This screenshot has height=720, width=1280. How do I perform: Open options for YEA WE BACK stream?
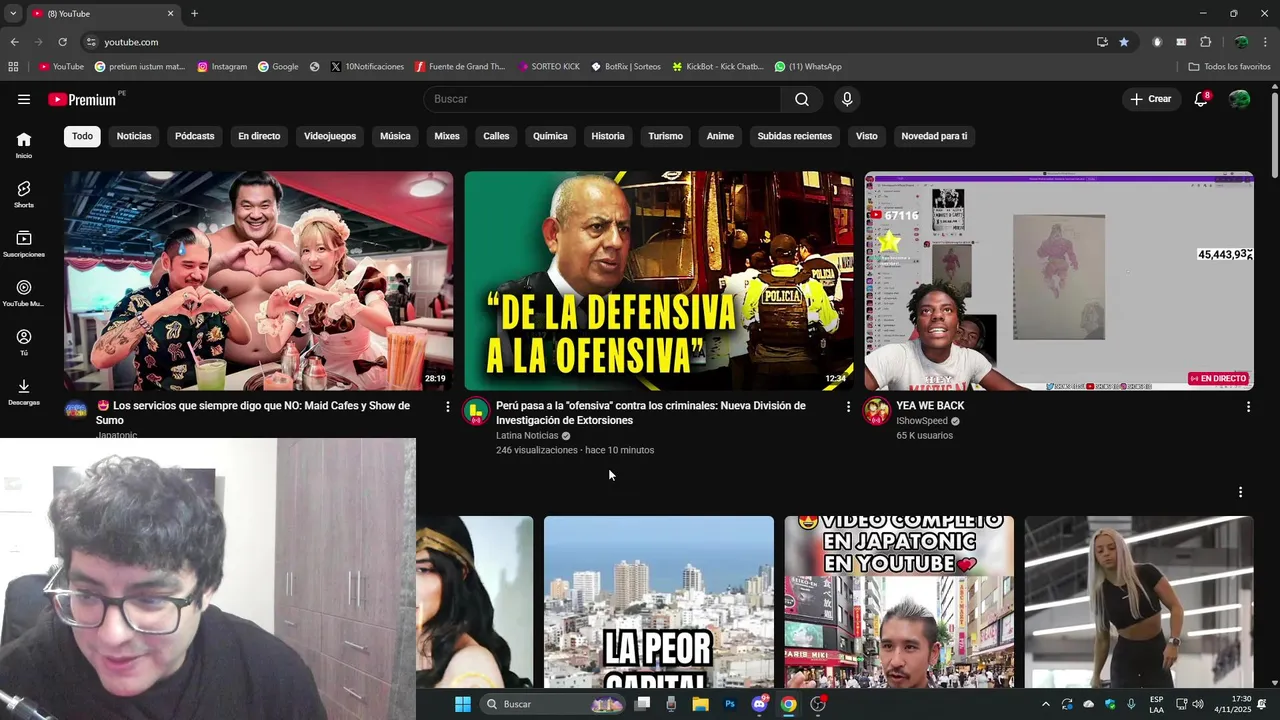(x=1248, y=407)
